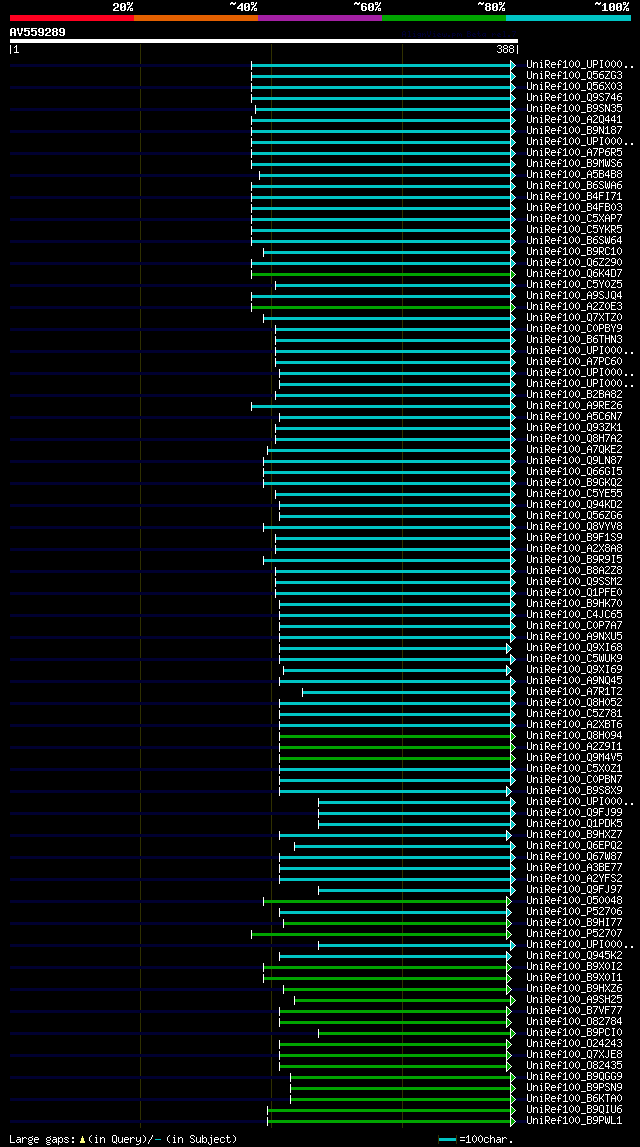
Task: Select hit label UniRef100_B4FI71
Action: point(574,196)
